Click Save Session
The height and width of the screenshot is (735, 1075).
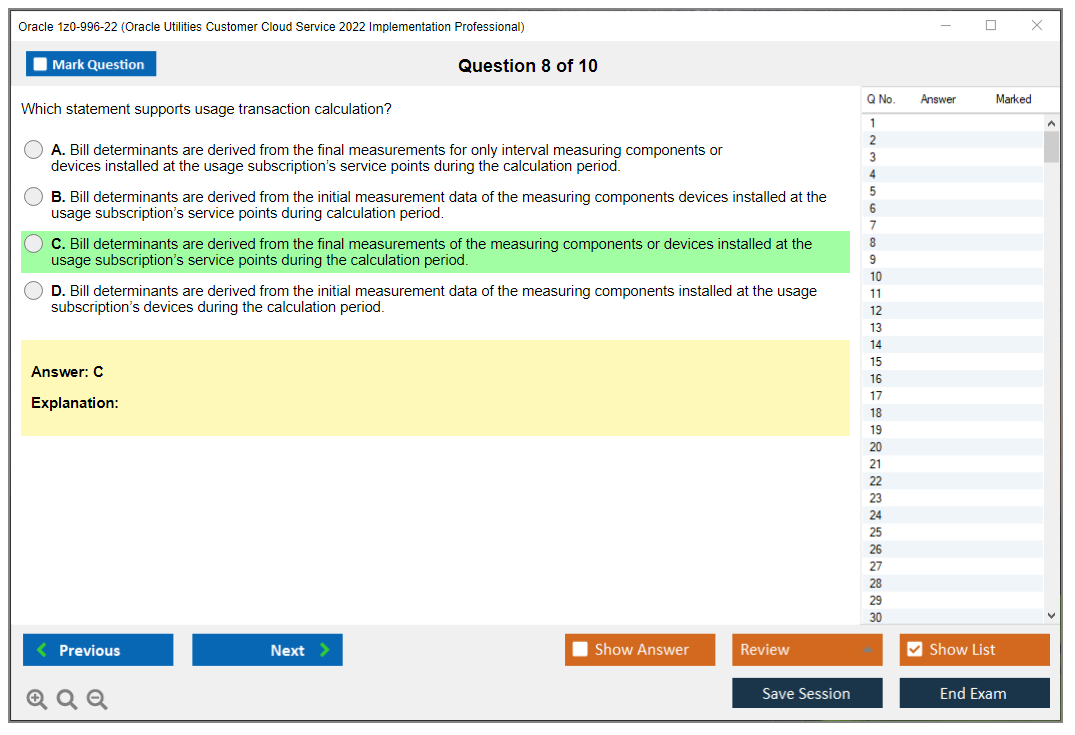click(806, 693)
